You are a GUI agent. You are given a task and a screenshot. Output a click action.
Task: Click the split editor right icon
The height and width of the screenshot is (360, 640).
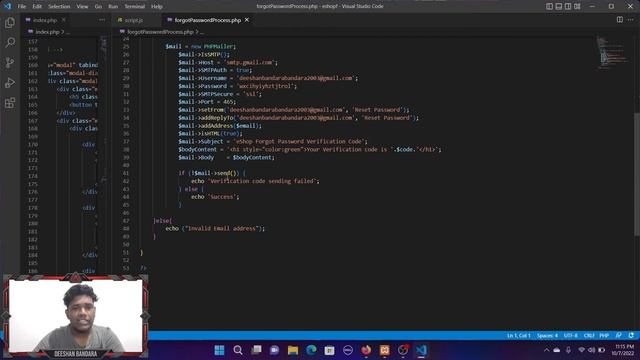click(x=620, y=20)
